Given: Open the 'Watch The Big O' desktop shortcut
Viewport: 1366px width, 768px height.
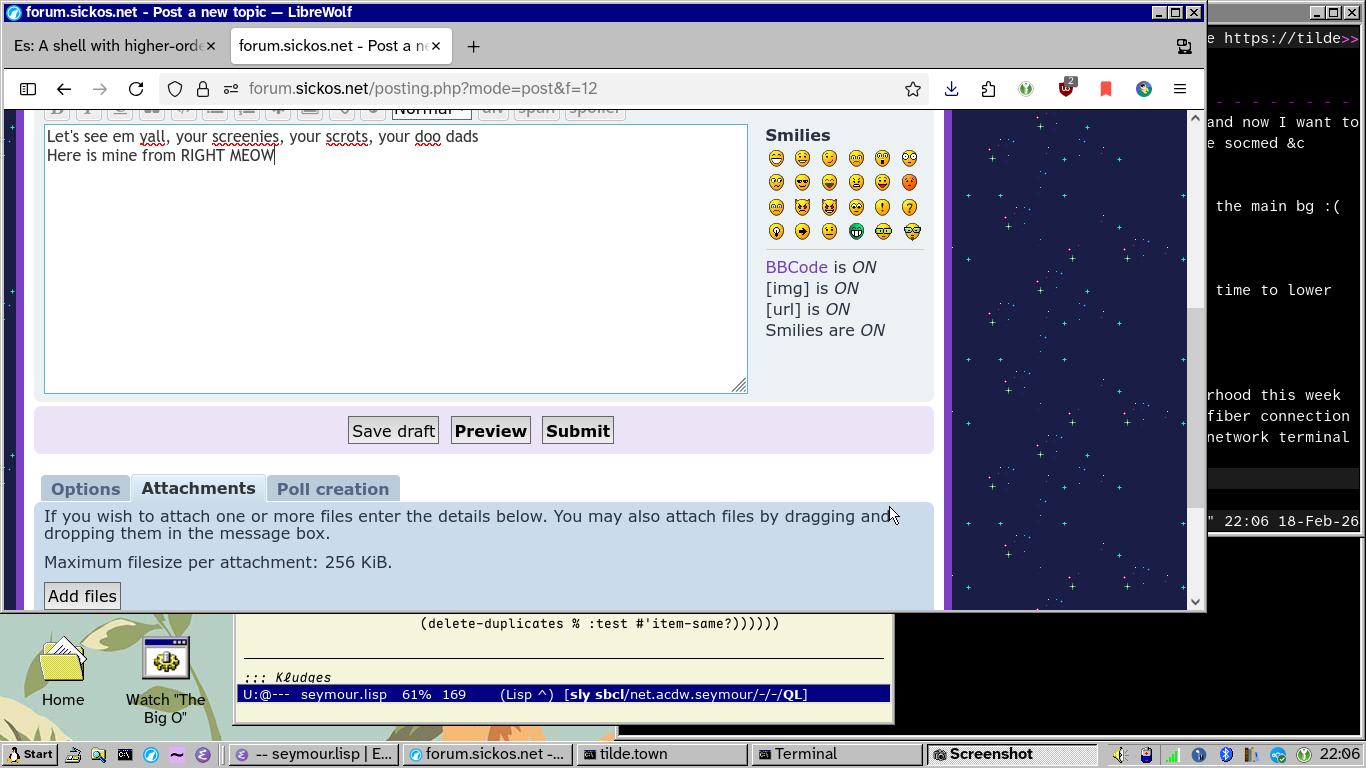Looking at the screenshot, I should click(x=164, y=658).
